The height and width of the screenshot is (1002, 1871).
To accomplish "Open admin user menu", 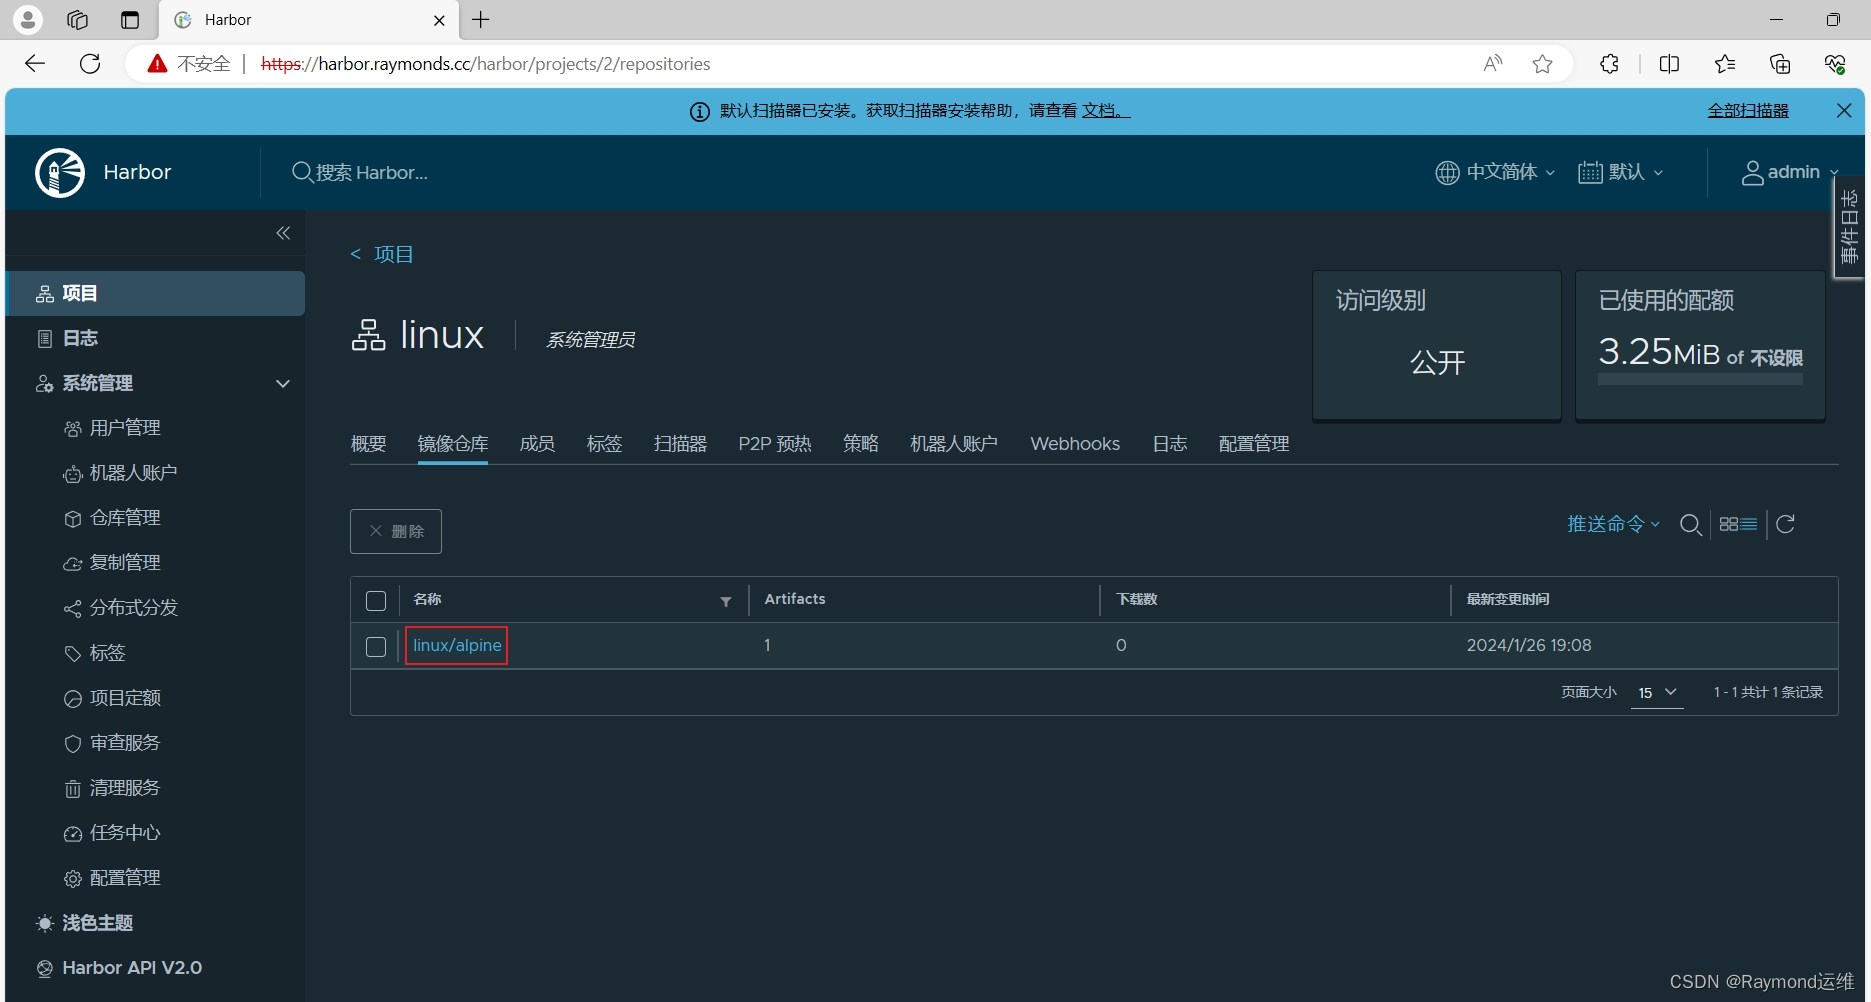I will (1790, 172).
